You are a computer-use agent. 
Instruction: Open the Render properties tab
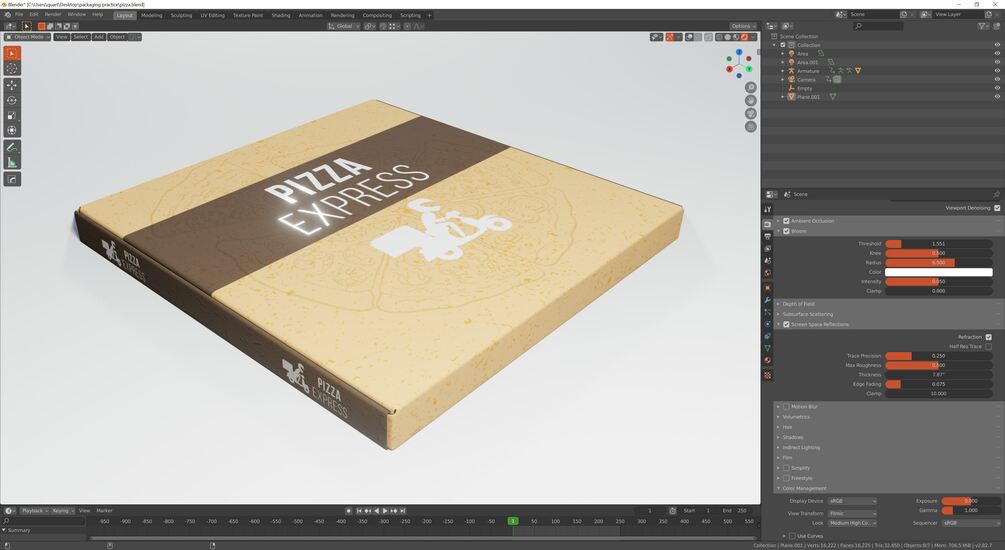(x=767, y=224)
